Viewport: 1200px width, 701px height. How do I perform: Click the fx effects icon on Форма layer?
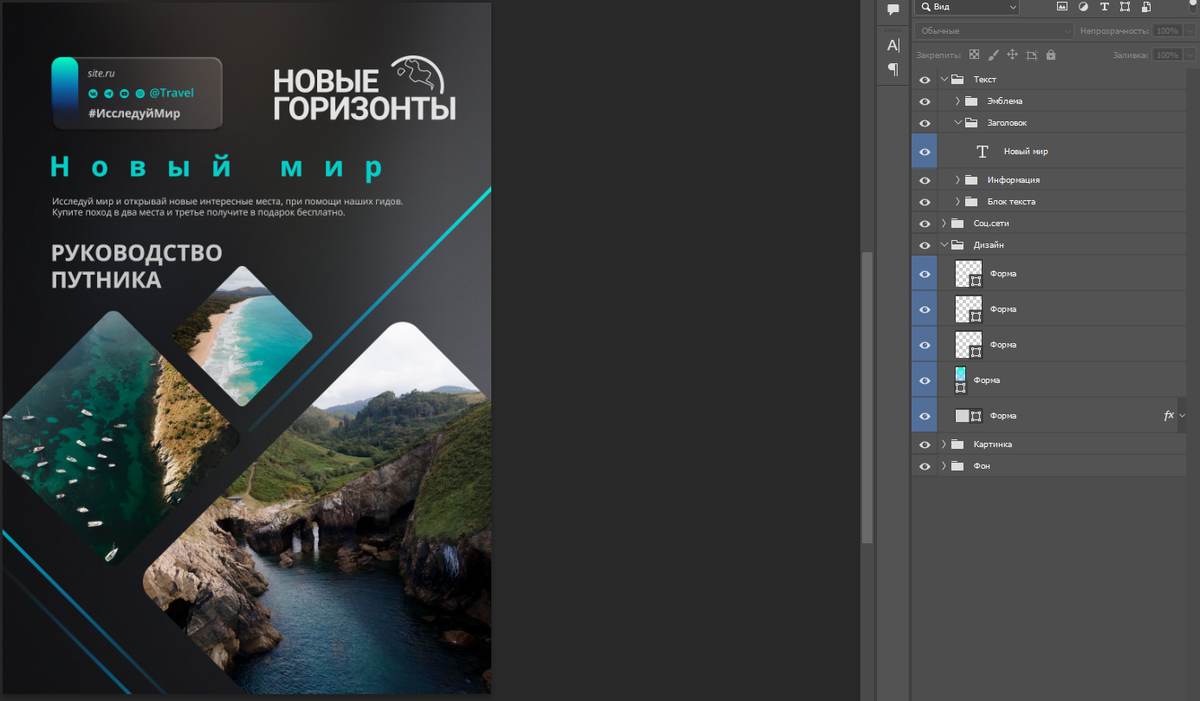(1168, 415)
